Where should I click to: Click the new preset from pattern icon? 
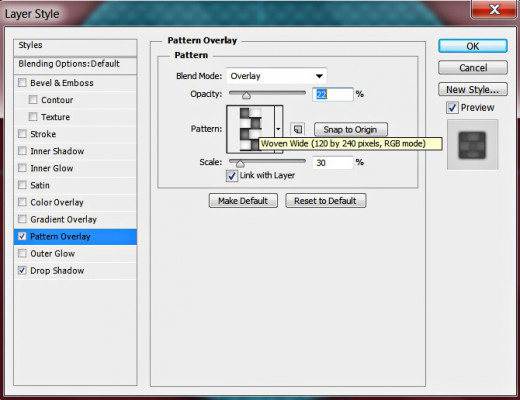click(297, 129)
